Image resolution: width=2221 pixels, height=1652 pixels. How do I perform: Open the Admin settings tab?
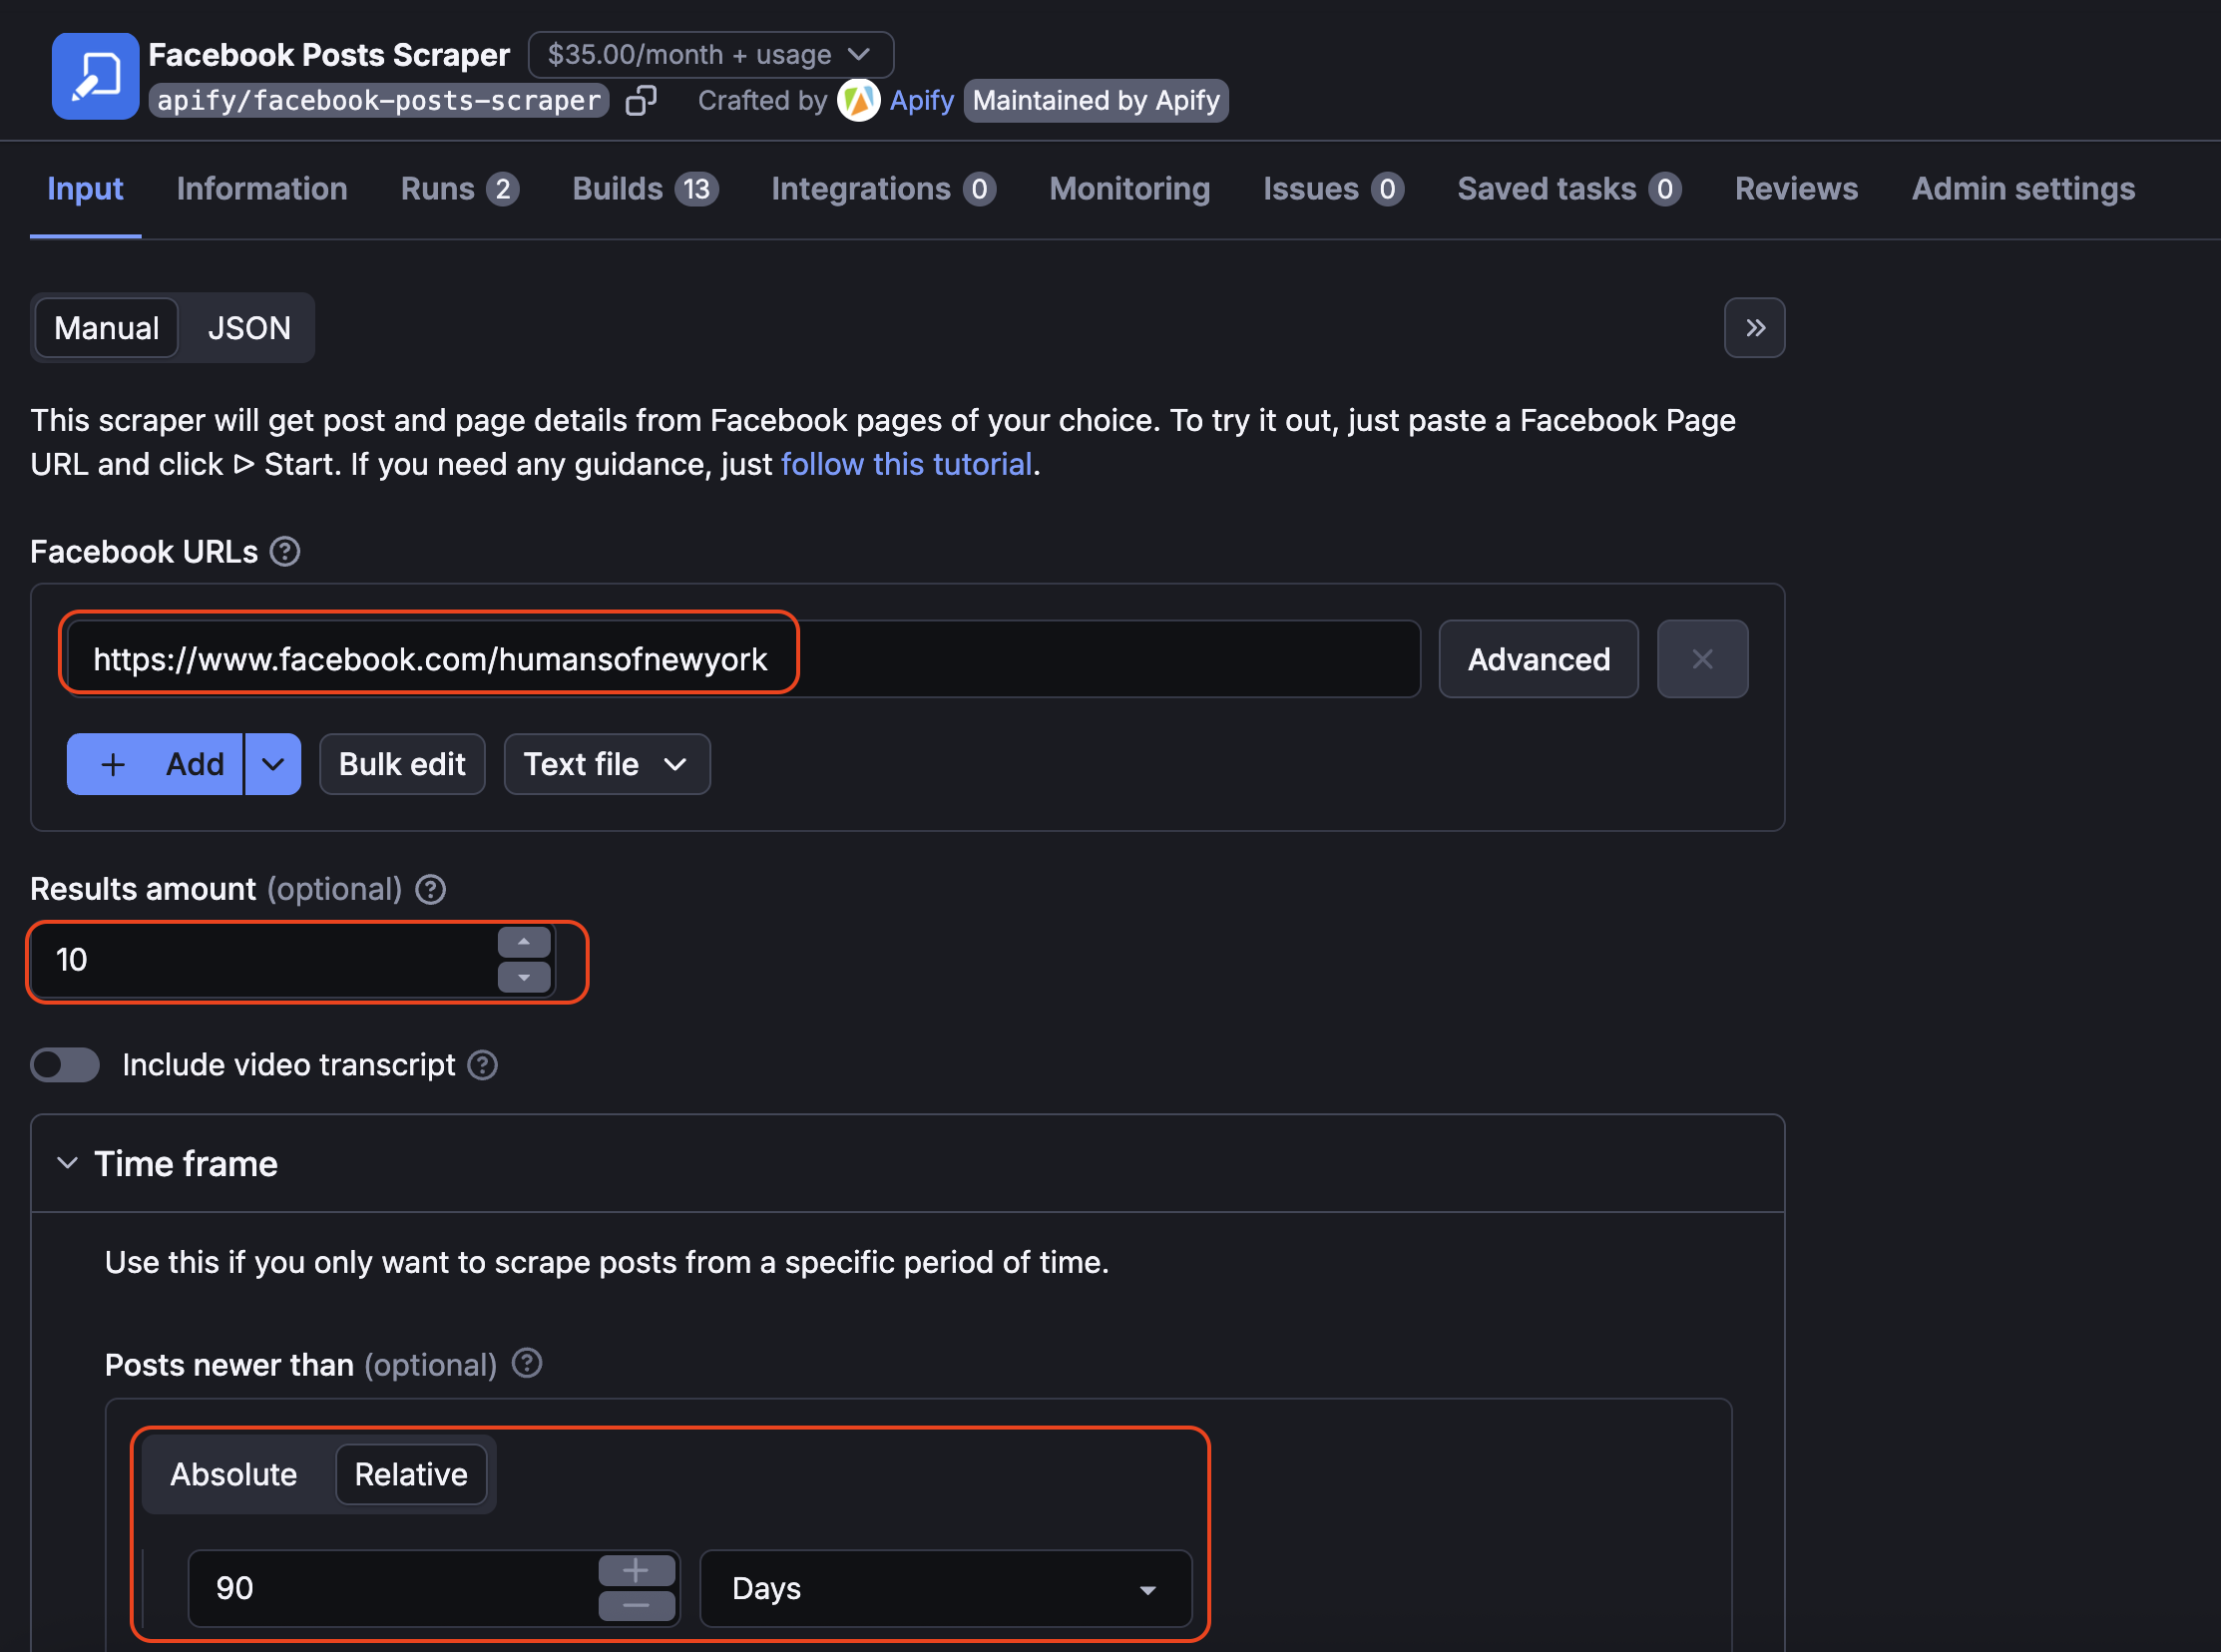coord(2023,189)
